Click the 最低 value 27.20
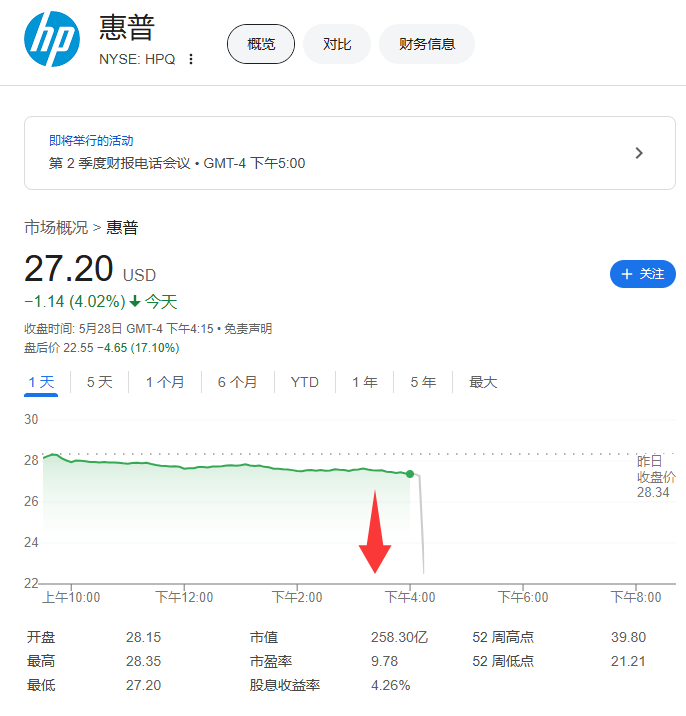 click(x=143, y=685)
